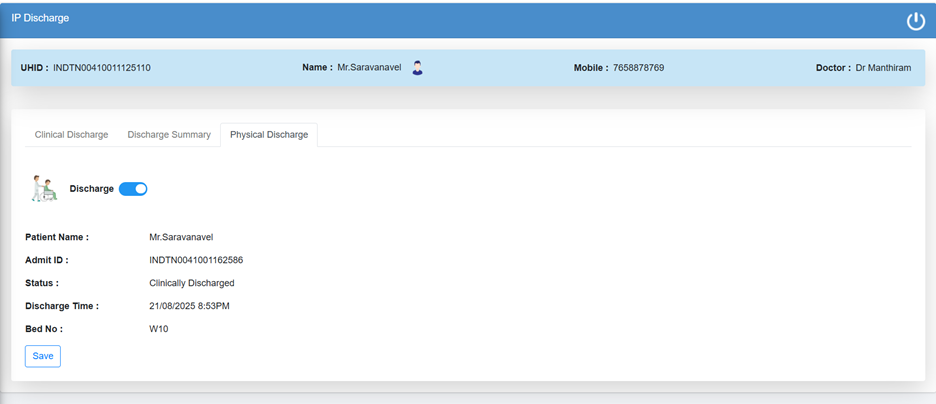Click the Admit ID value INDTN0041001162586
This screenshot has height=404, width=936.
point(196,260)
